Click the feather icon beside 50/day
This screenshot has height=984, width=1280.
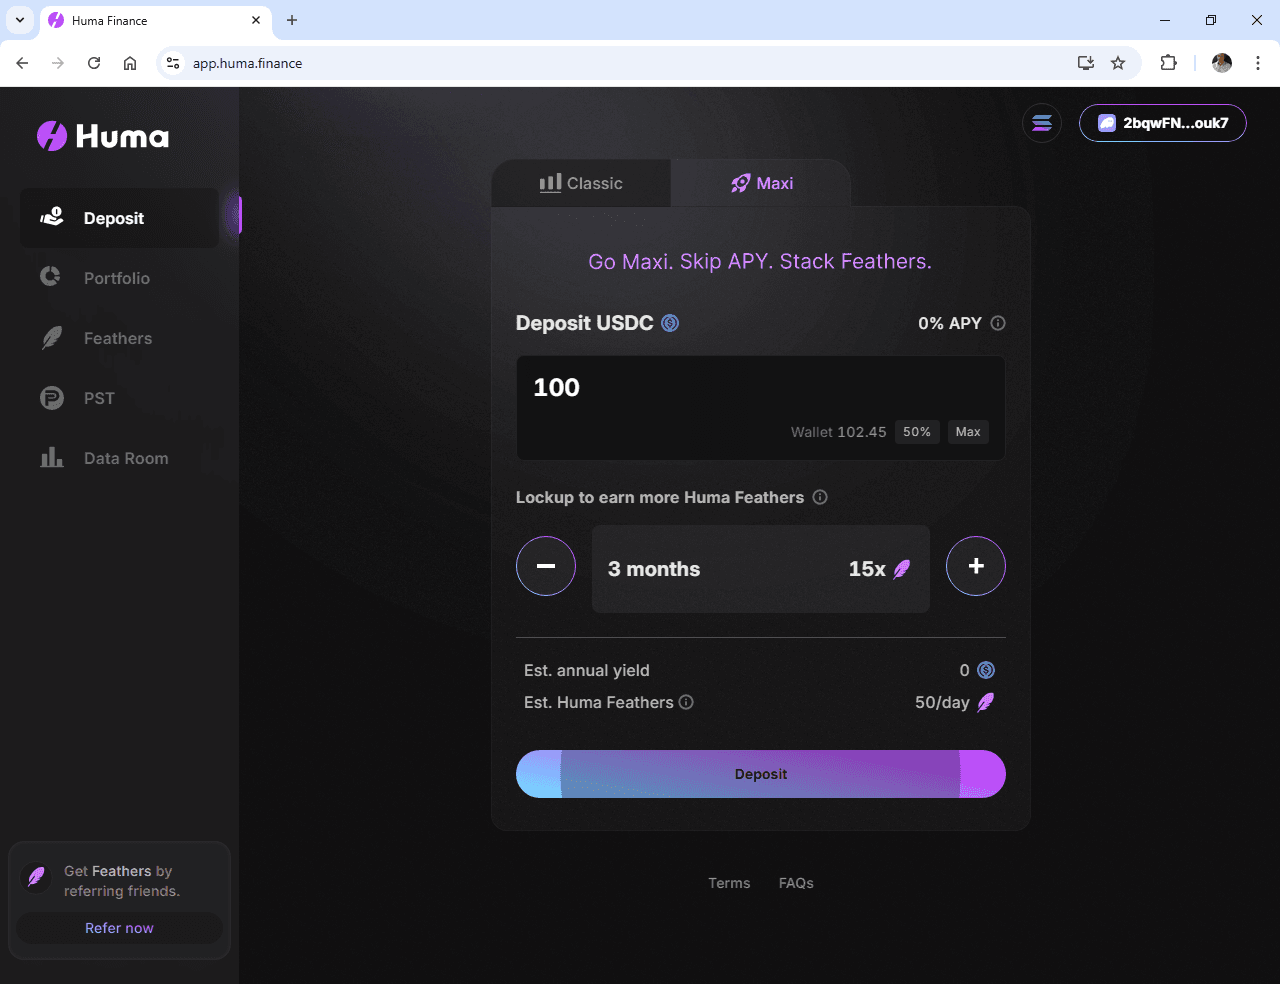[986, 702]
